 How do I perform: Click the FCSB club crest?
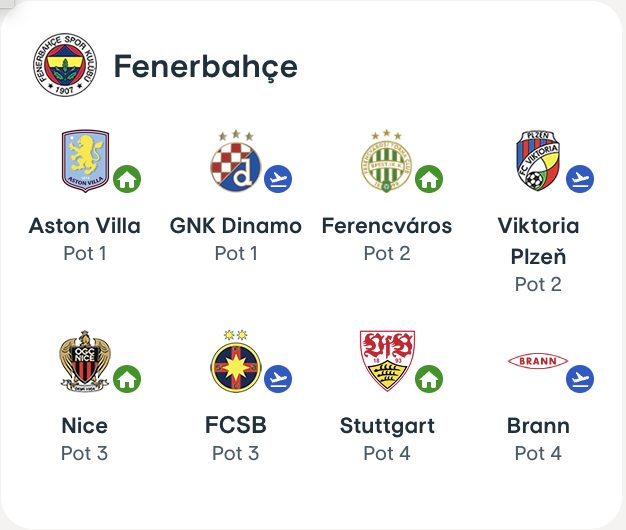(x=235, y=361)
